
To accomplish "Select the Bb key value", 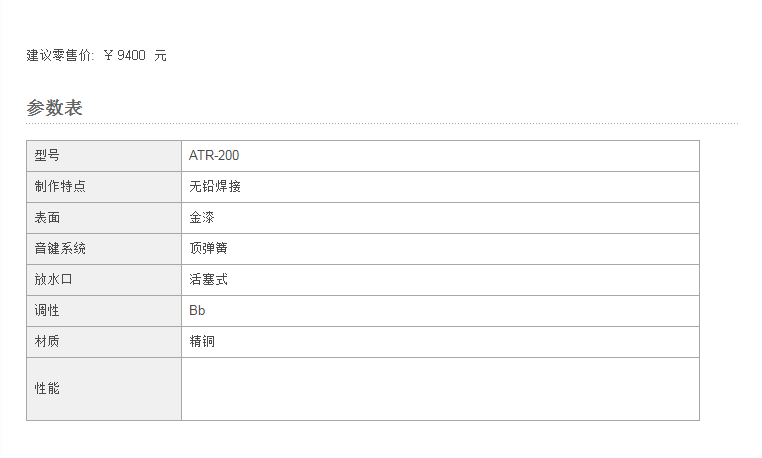I will click(x=197, y=311).
